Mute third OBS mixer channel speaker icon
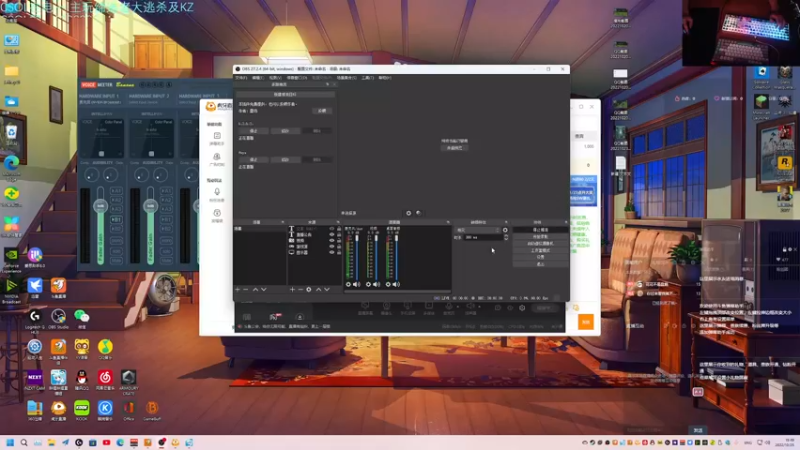The width and height of the screenshot is (800, 450). pyautogui.click(x=396, y=284)
